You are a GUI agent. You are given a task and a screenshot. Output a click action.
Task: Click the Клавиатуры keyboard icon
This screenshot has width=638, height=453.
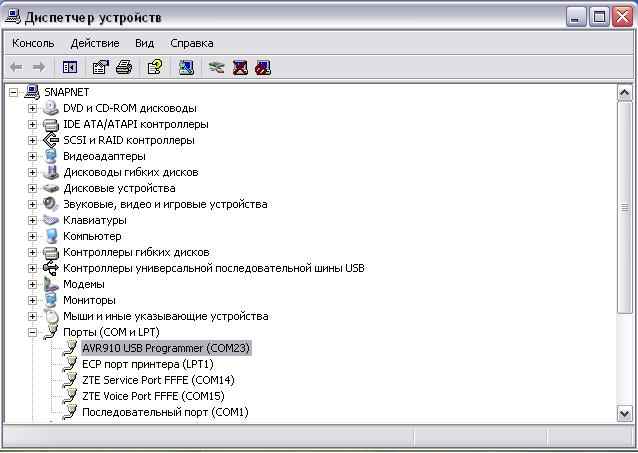coord(50,220)
